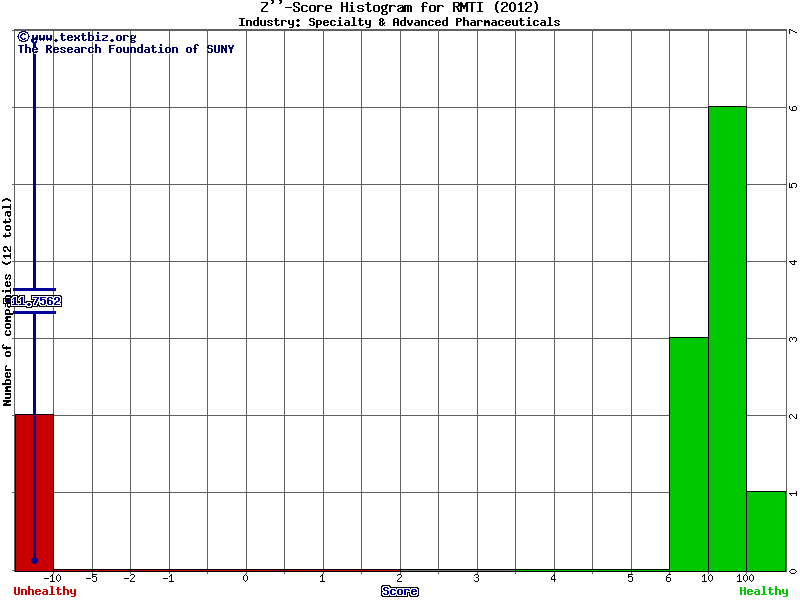Click the x-axis tick label '-1'

click(168, 578)
